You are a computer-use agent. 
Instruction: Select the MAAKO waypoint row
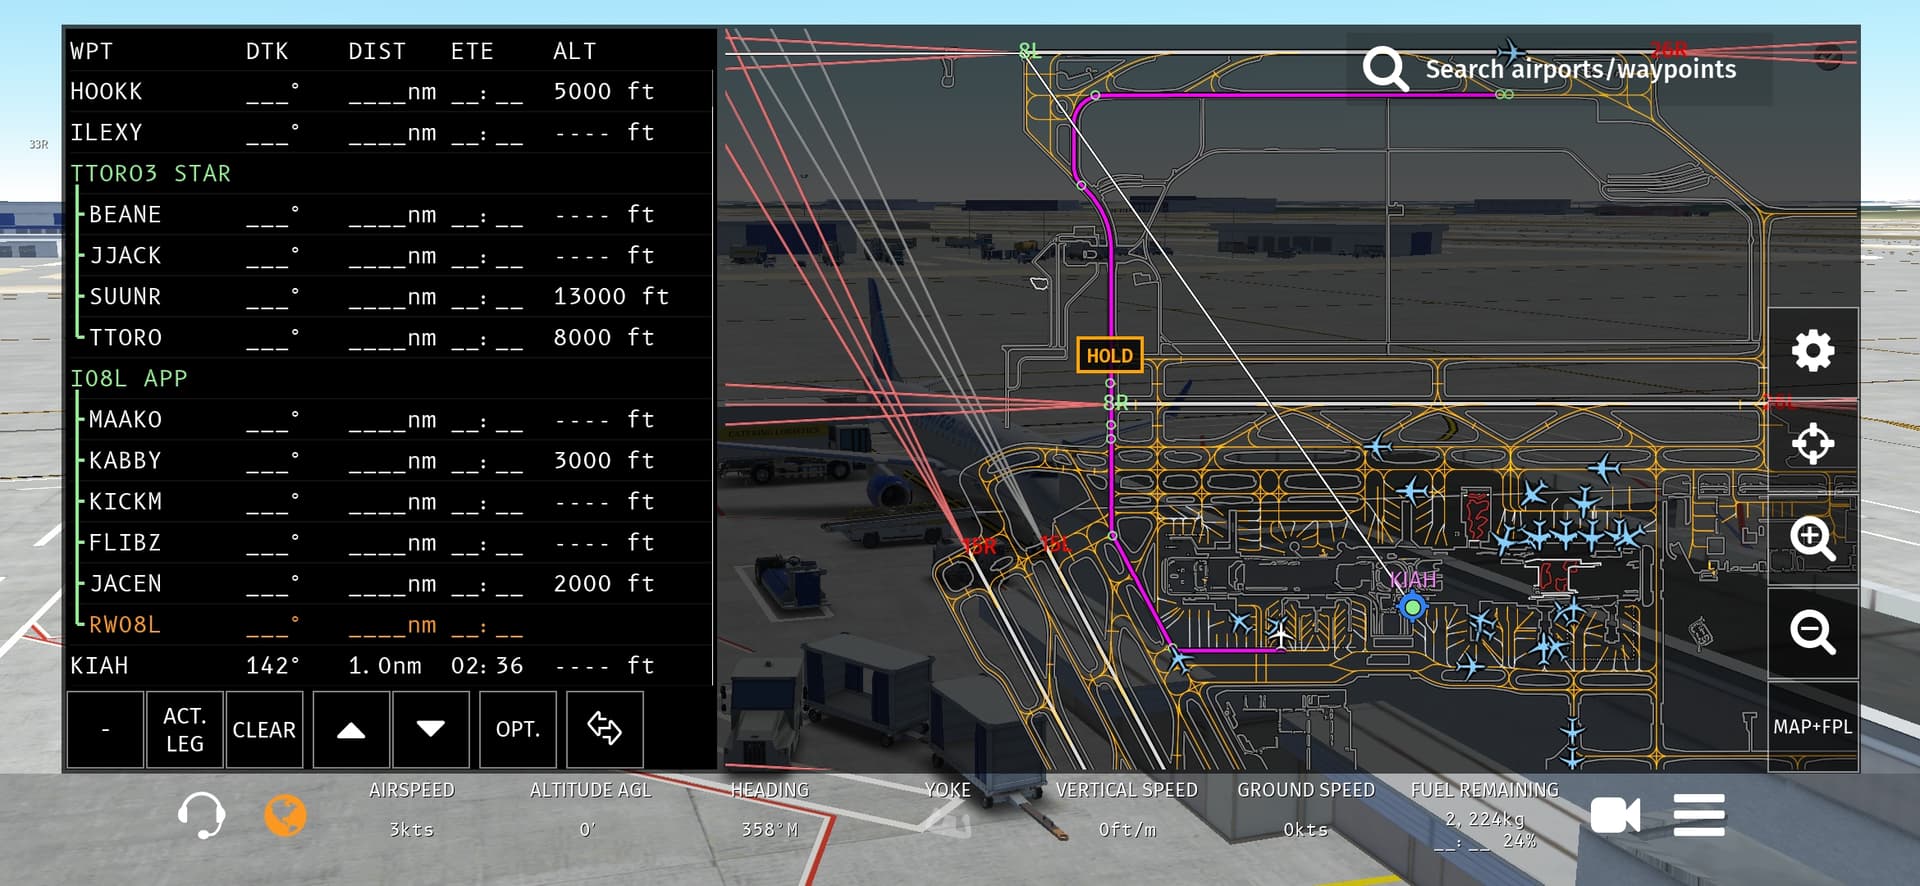click(390, 420)
